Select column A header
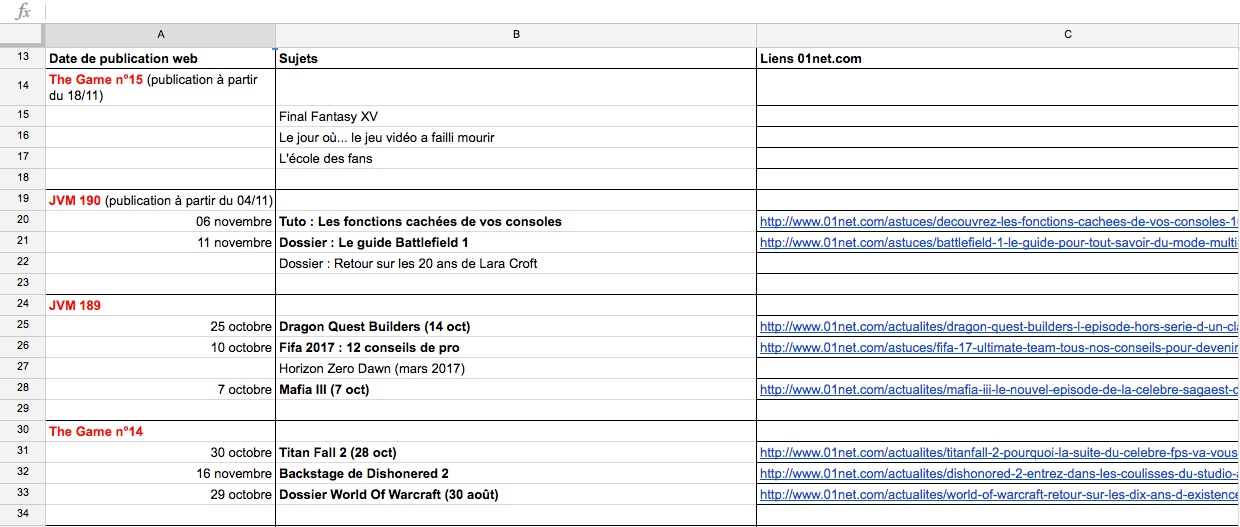The height and width of the screenshot is (527, 1240). [x=161, y=35]
